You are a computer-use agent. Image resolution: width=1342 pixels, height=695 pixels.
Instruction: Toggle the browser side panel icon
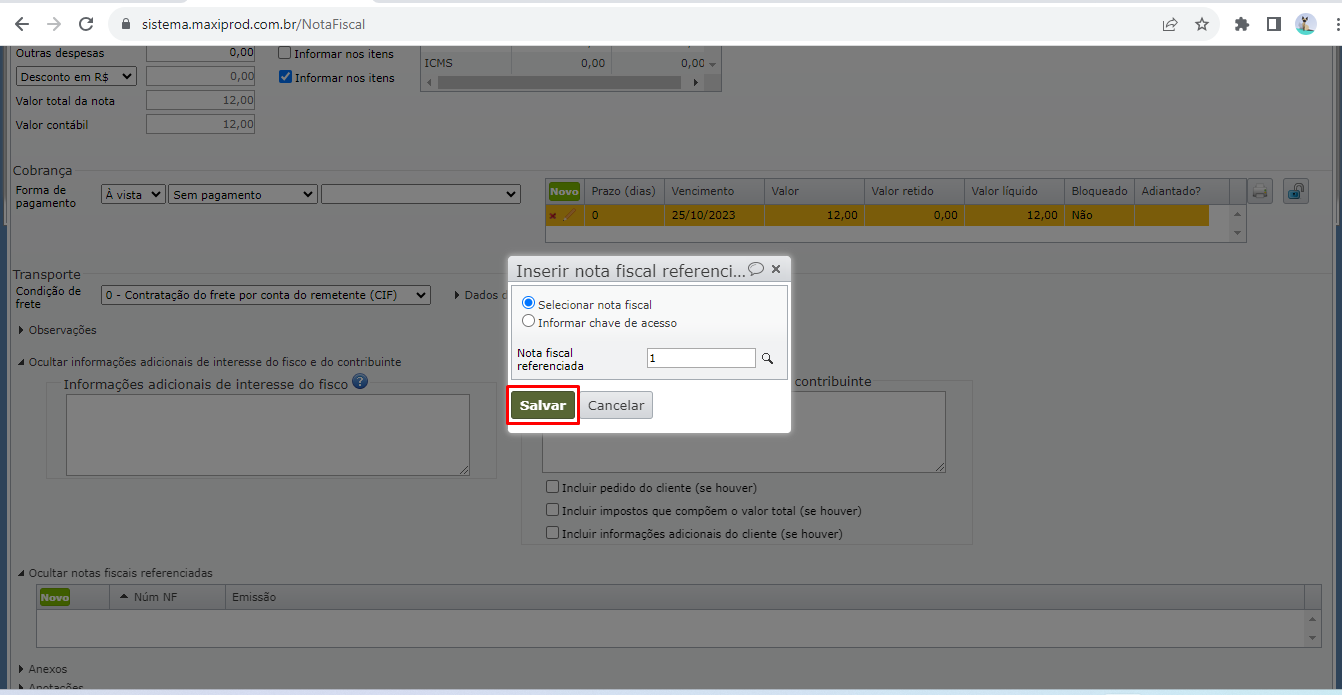(1273, 24)
